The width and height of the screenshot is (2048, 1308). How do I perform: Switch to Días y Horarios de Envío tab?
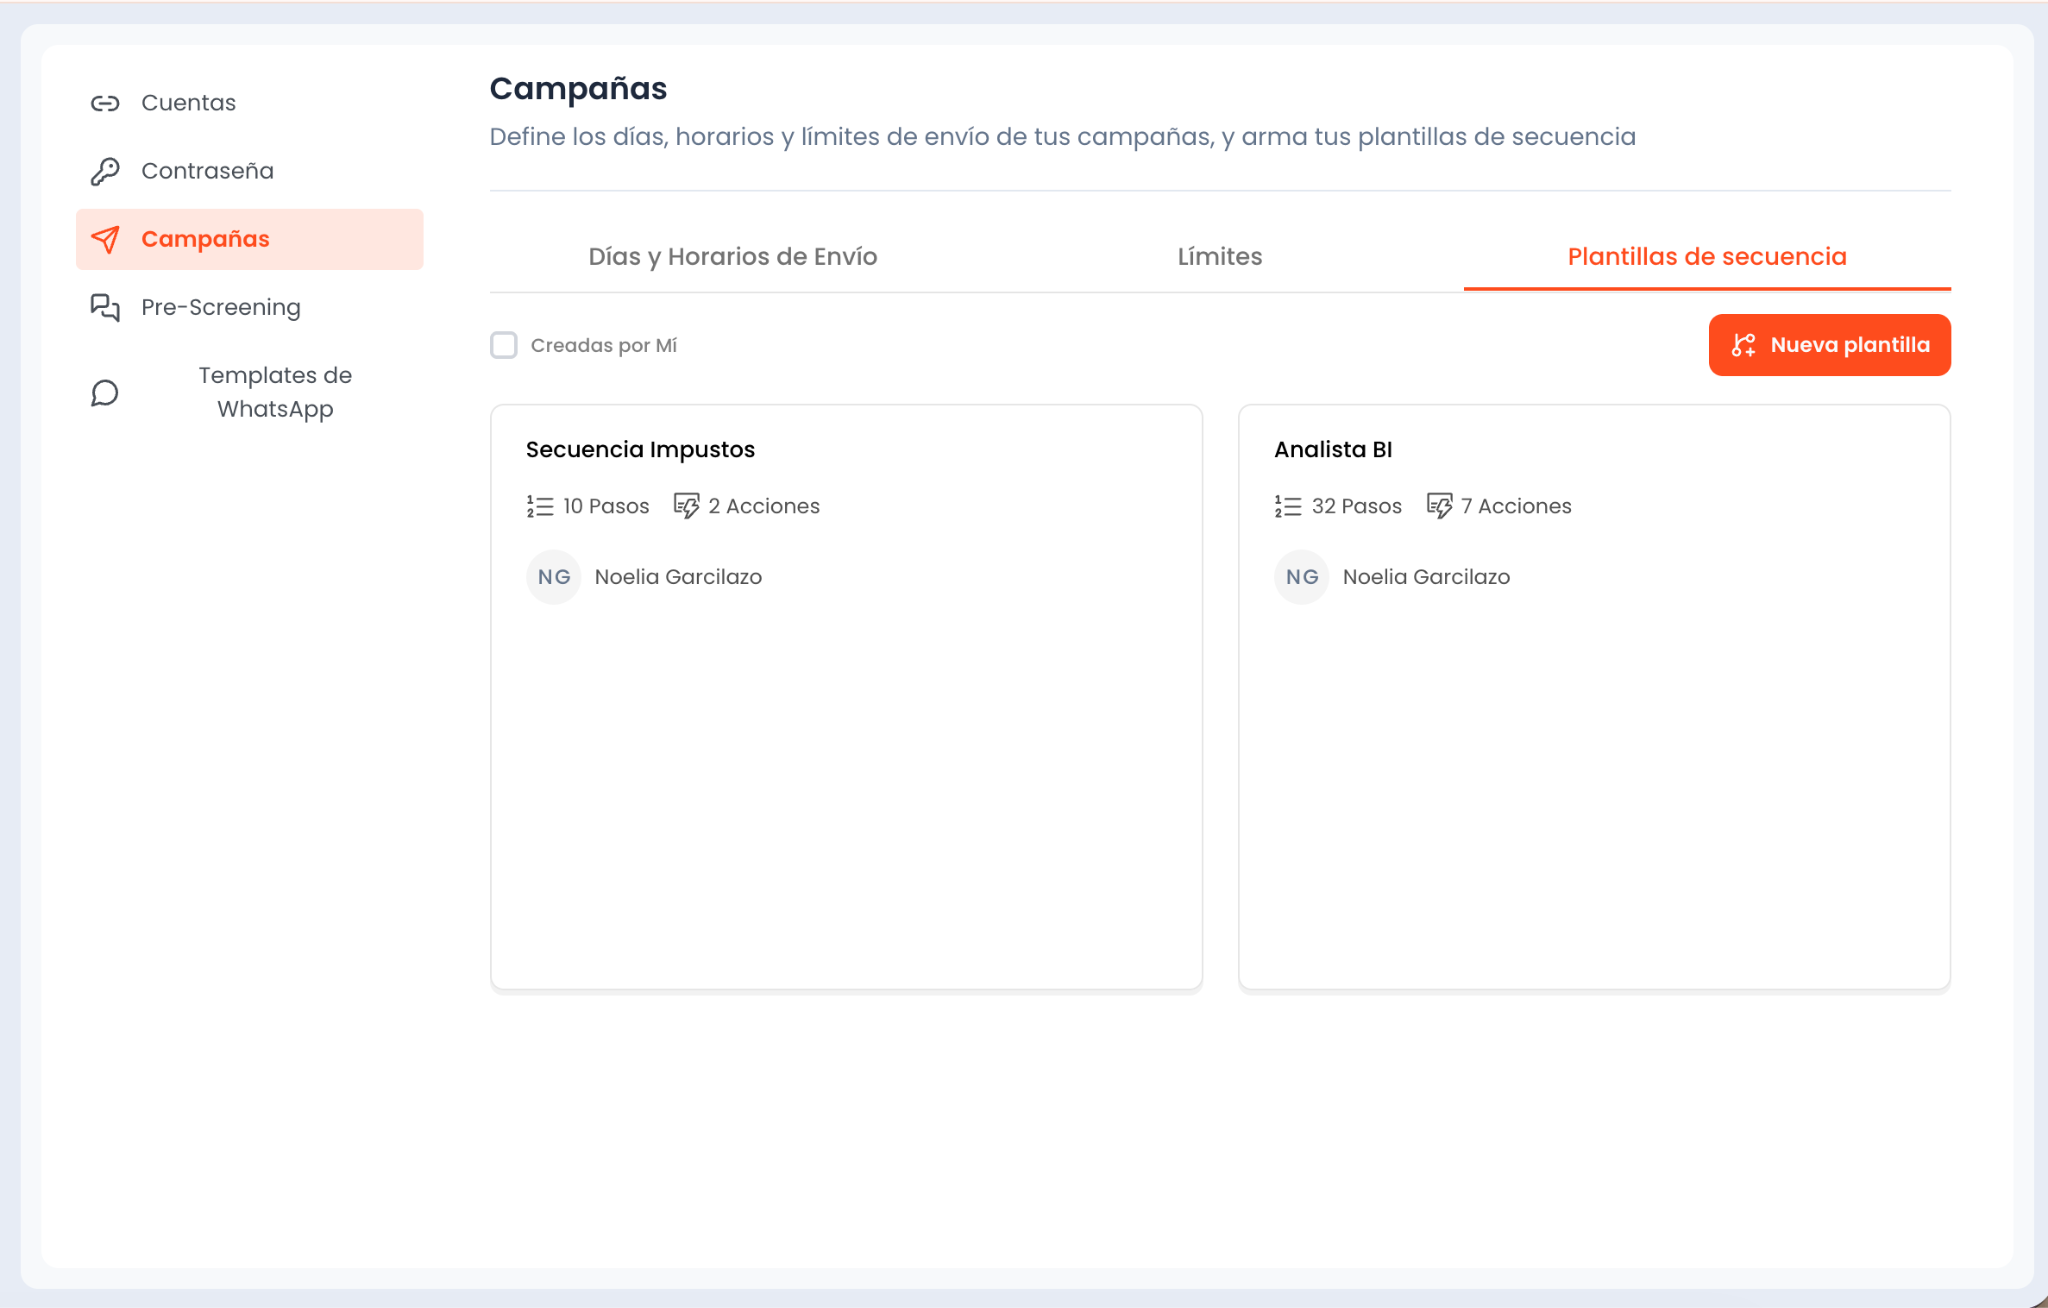(x=733, y=257)
